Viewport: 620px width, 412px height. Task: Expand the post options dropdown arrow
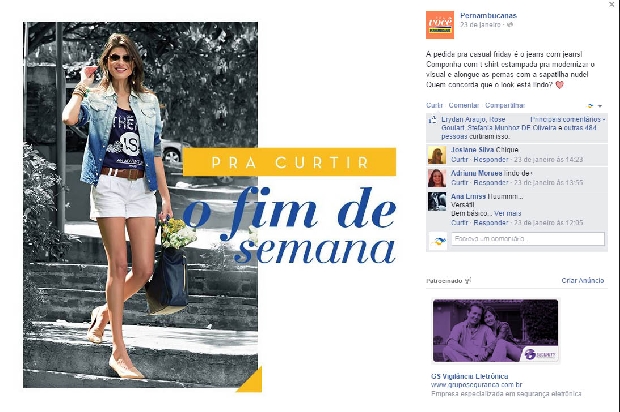tap(600, 106)
